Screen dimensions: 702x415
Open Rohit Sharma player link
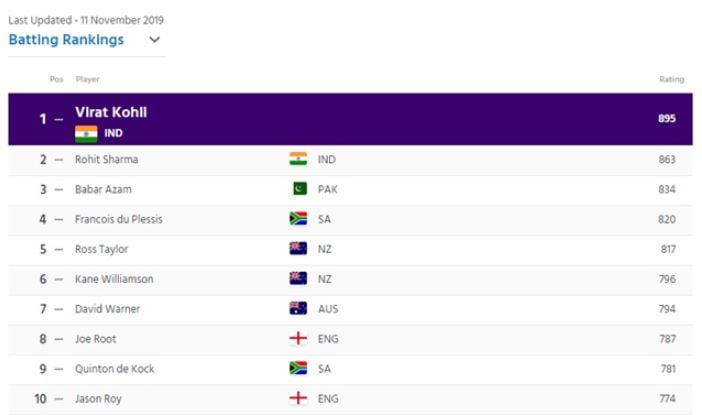point(106,159)
